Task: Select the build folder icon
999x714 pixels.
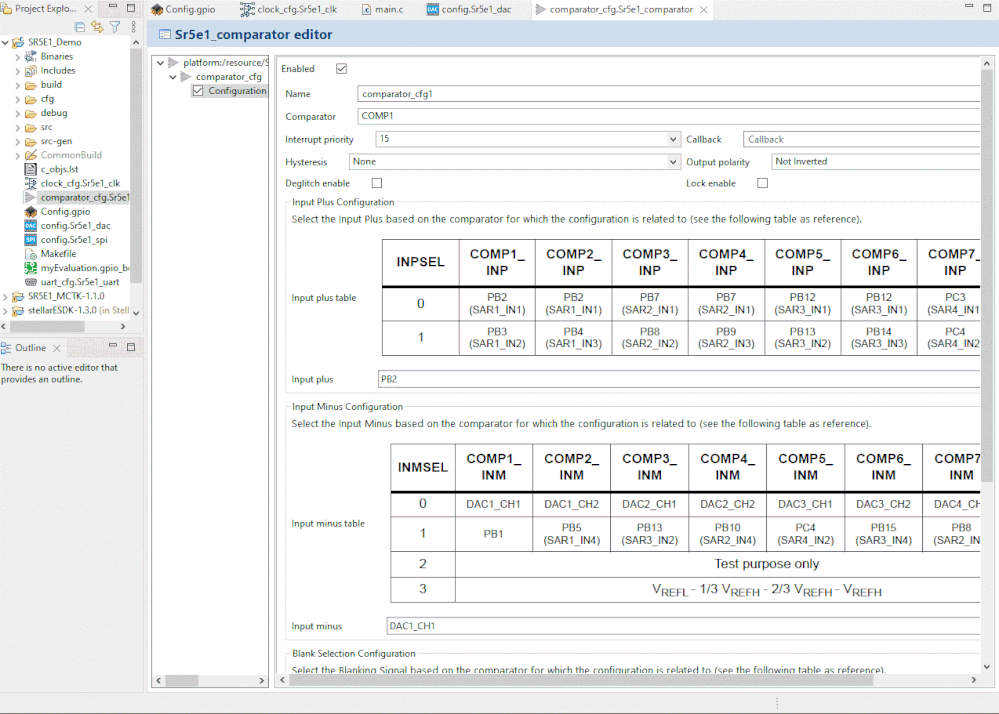Action: [x=31, y=85]
